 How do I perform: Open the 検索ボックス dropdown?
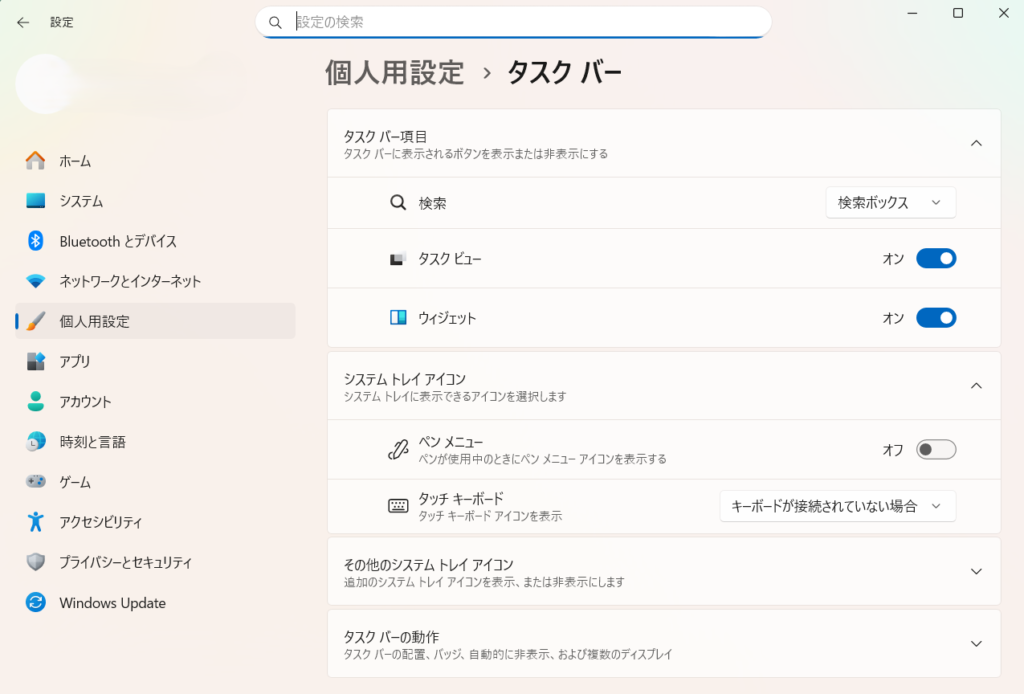pos(890,203)
